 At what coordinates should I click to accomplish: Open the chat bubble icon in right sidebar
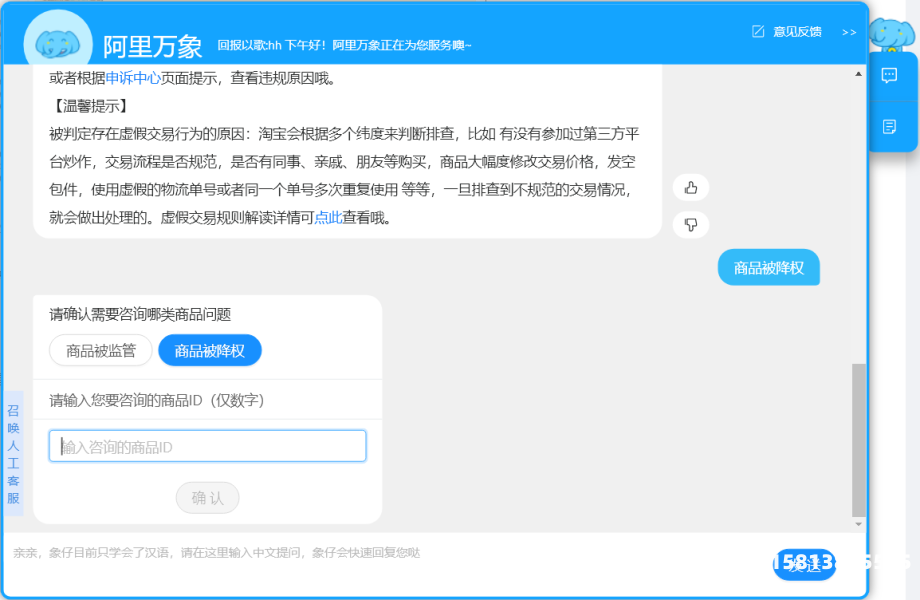click(x=889, y=76)
